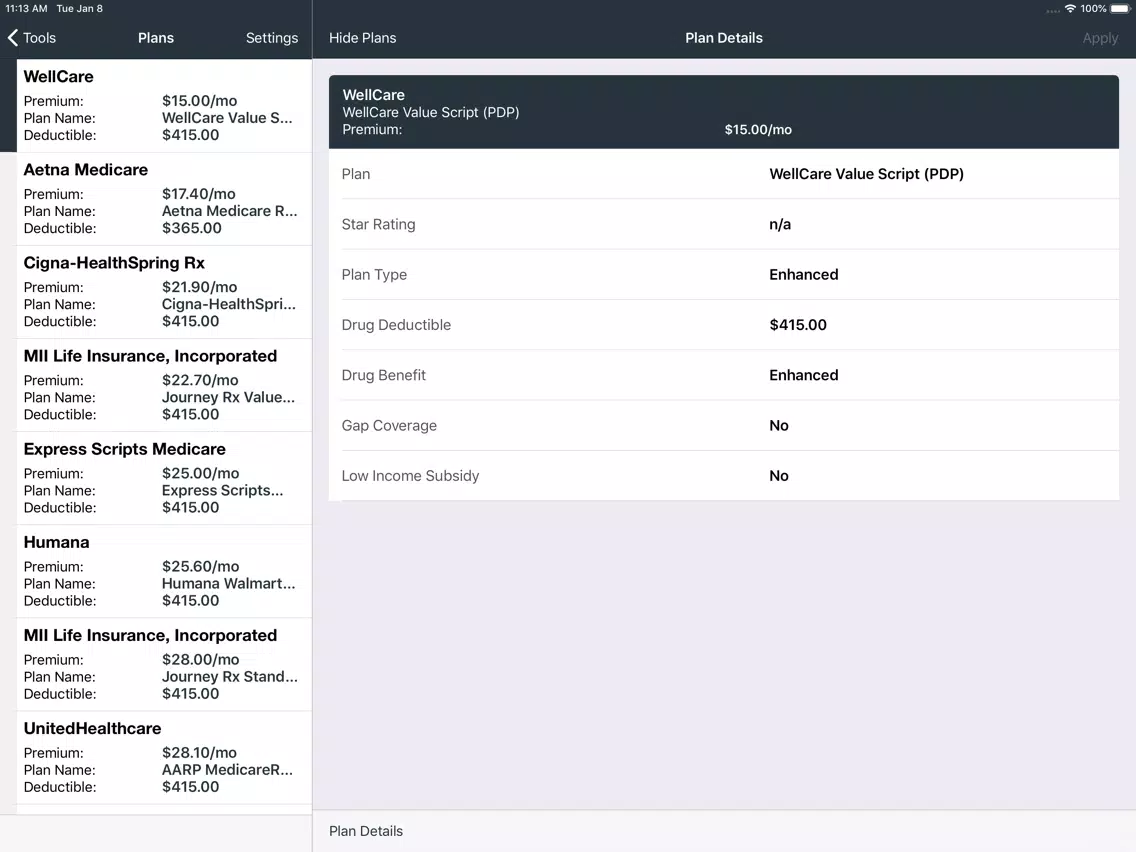This screenshot has height=852, width=1136.
Task: Select MII Life Journey Rx Standard plan
Action: [164, 664]
